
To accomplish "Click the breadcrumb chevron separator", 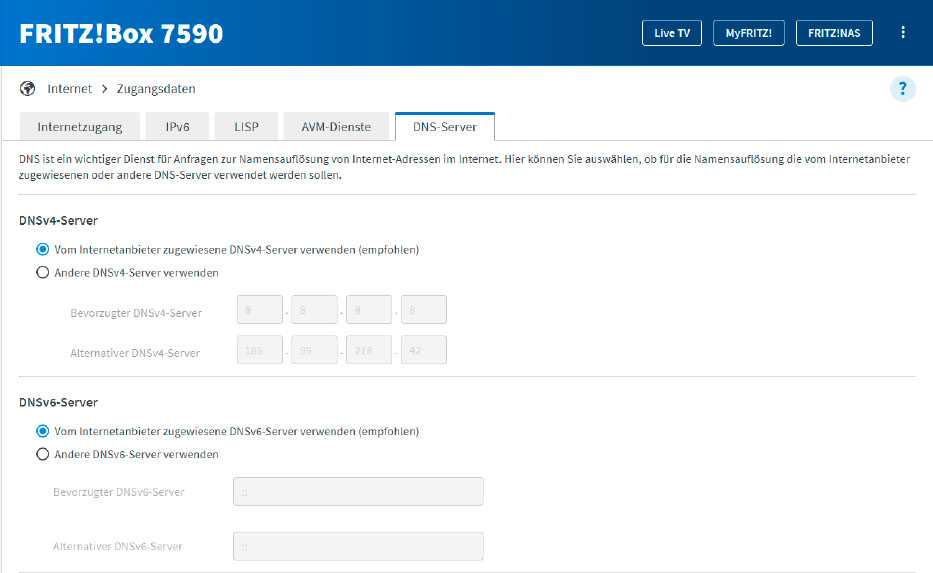I will [105, 89].
